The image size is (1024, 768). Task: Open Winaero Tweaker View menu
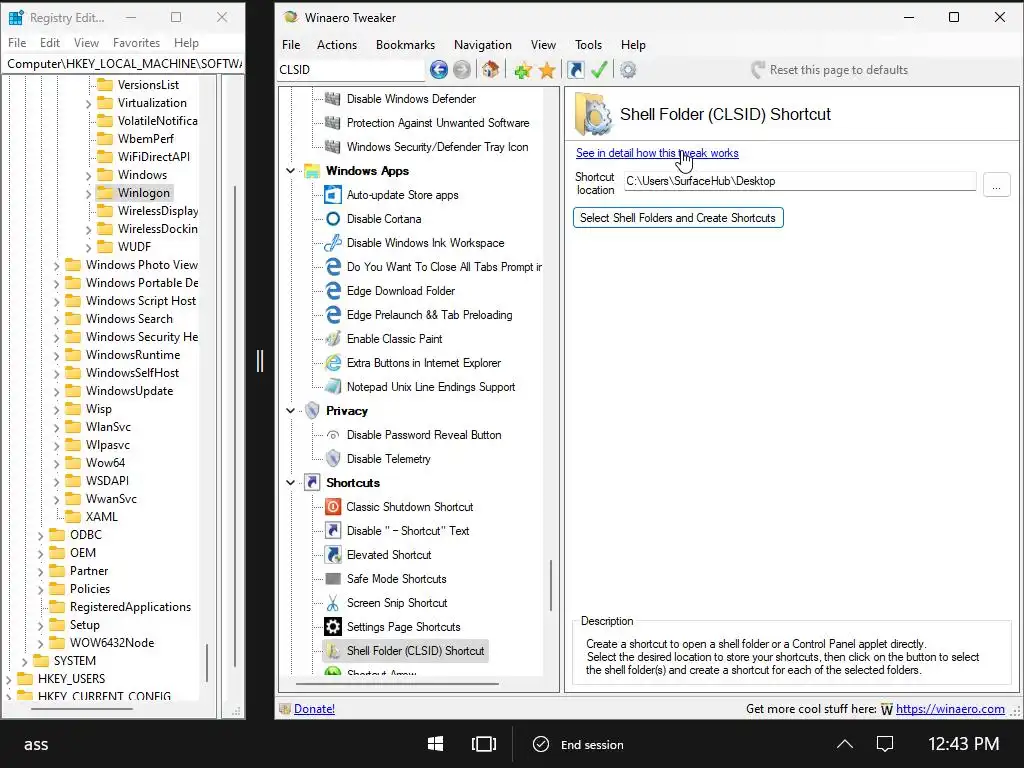pyautogui.click(x=543, y=44)
